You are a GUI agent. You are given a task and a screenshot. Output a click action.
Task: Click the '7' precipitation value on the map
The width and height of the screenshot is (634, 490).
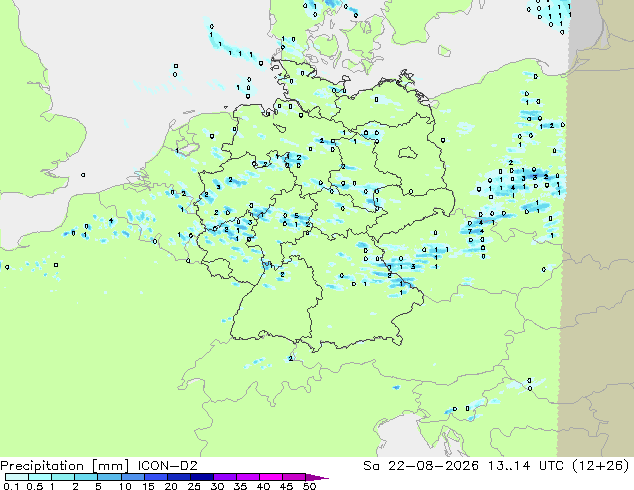[469, 232]
